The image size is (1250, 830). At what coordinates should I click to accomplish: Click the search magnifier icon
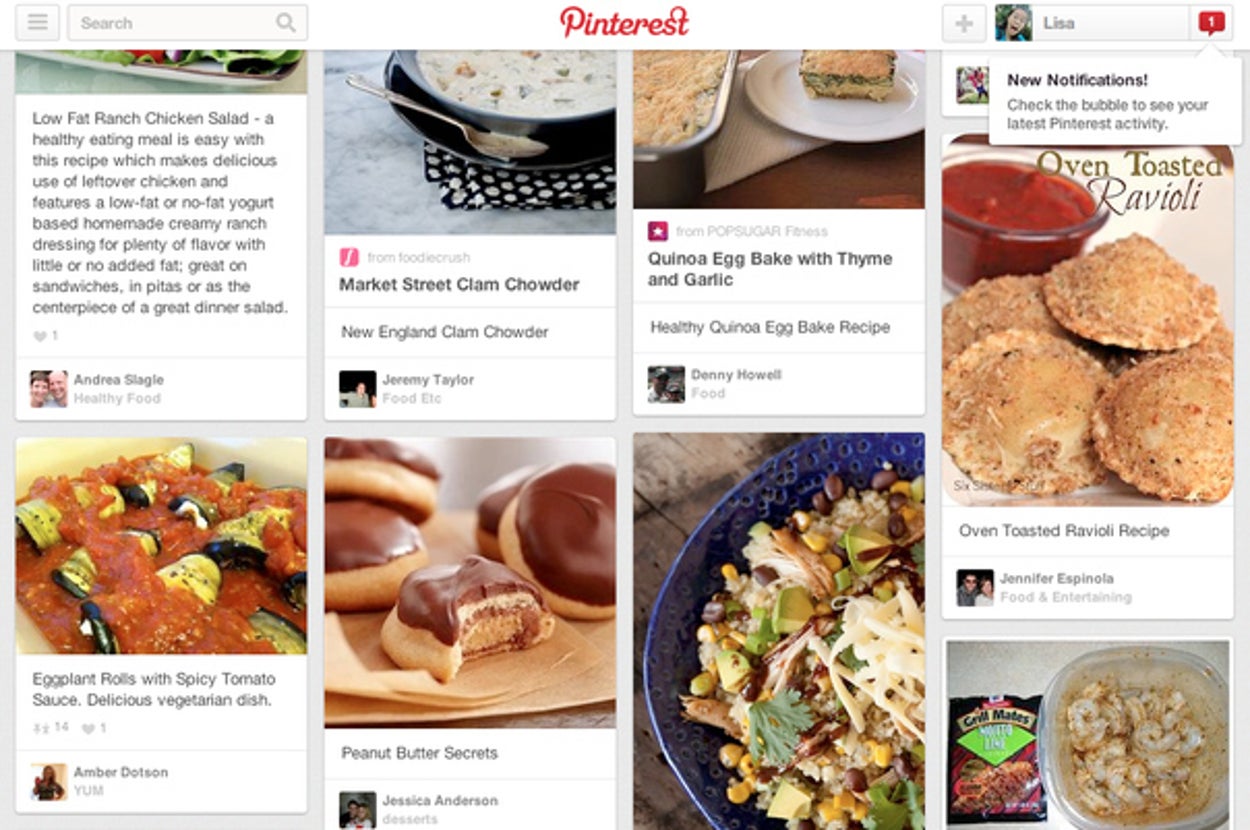tap(286, 23)
